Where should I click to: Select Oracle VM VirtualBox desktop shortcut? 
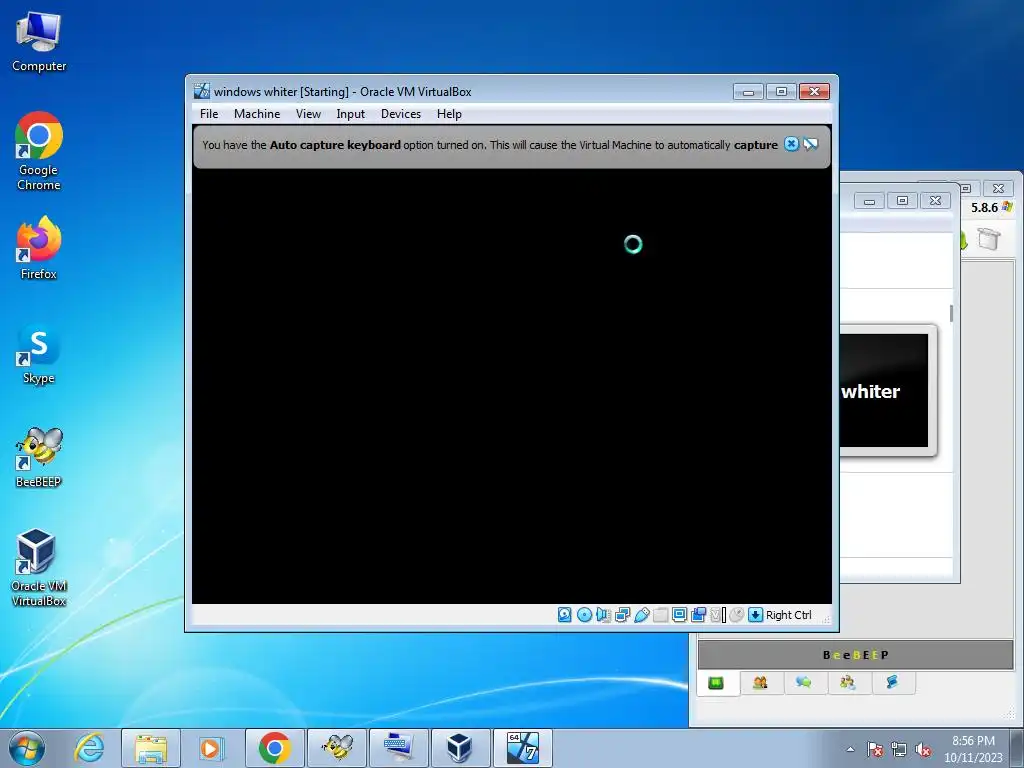pos(39,568)
